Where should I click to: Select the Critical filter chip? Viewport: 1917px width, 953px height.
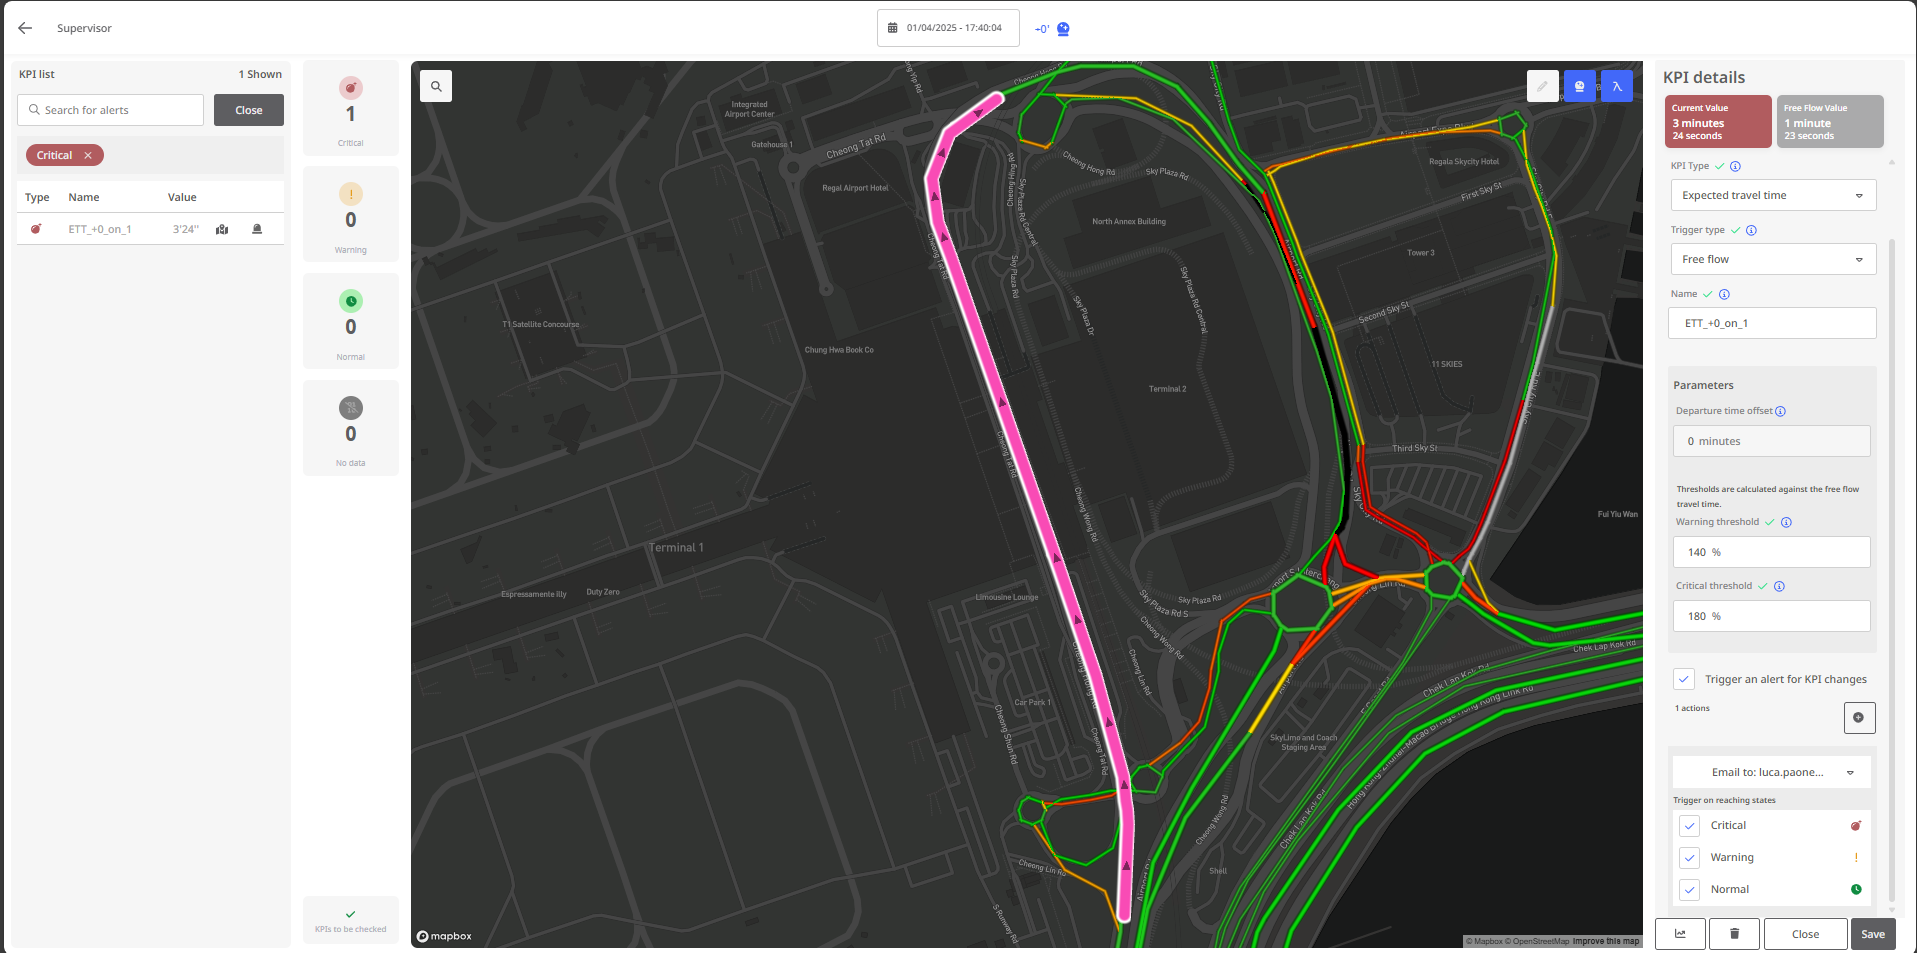(55, 155)
